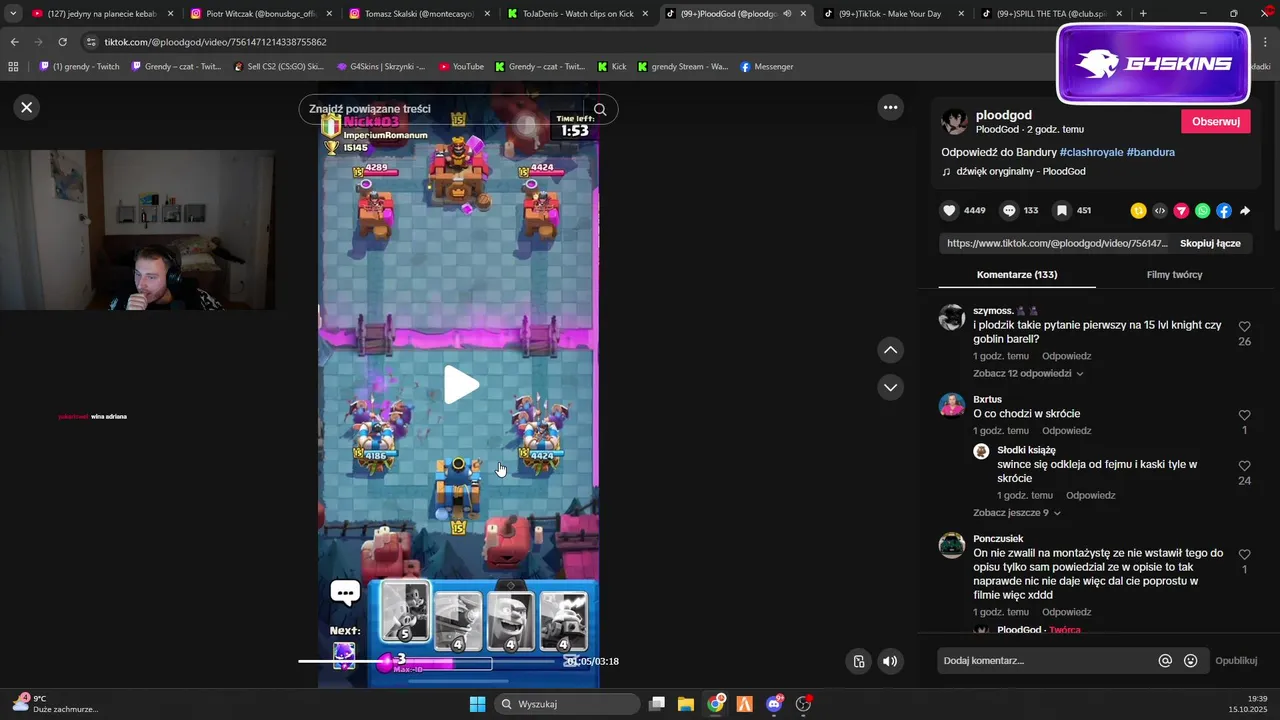Share the video to Facebook

coord(1224,211)
